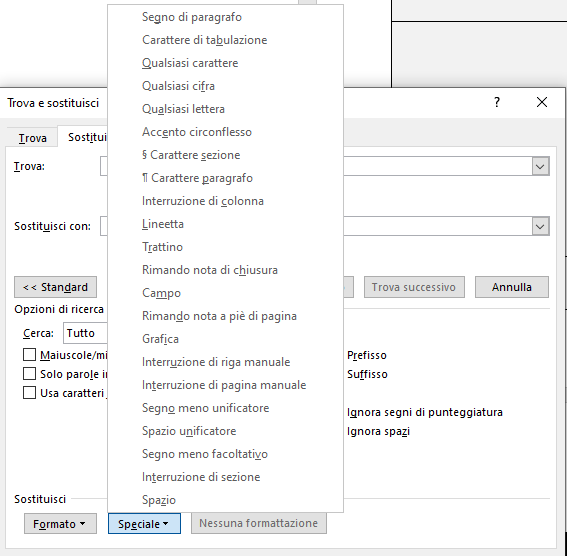Image resolution: width=567 pixels, height=556 pixels.
Task: Choose 'Carattere di tabulazione' menu entry
Action: tap(225, 40)
